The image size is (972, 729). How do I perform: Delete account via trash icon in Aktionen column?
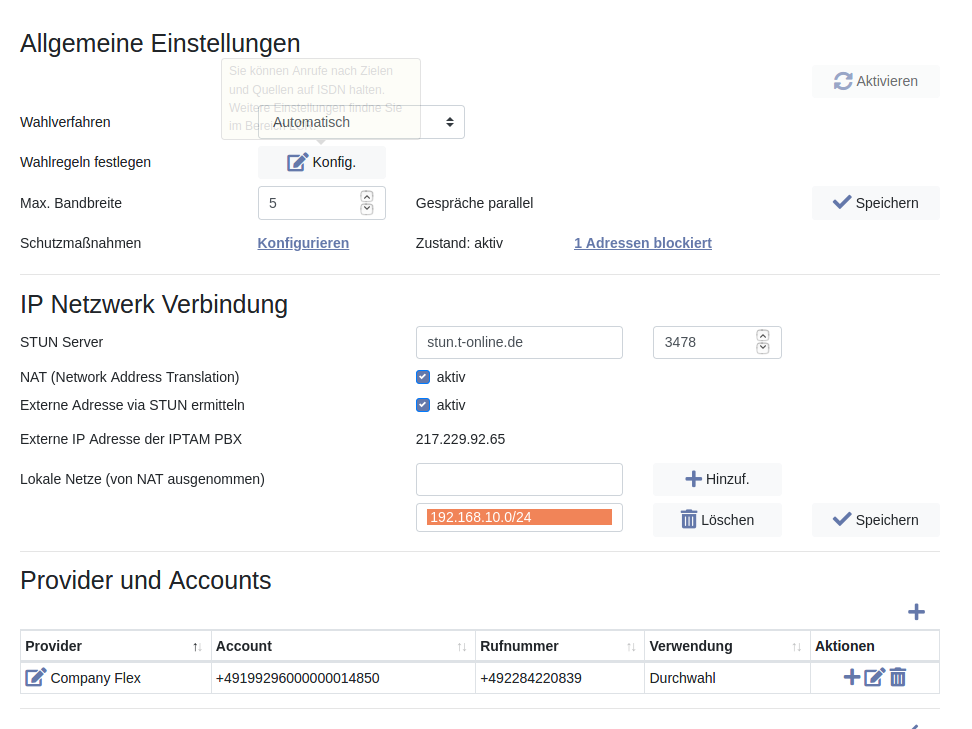click(x=898, y=677)
